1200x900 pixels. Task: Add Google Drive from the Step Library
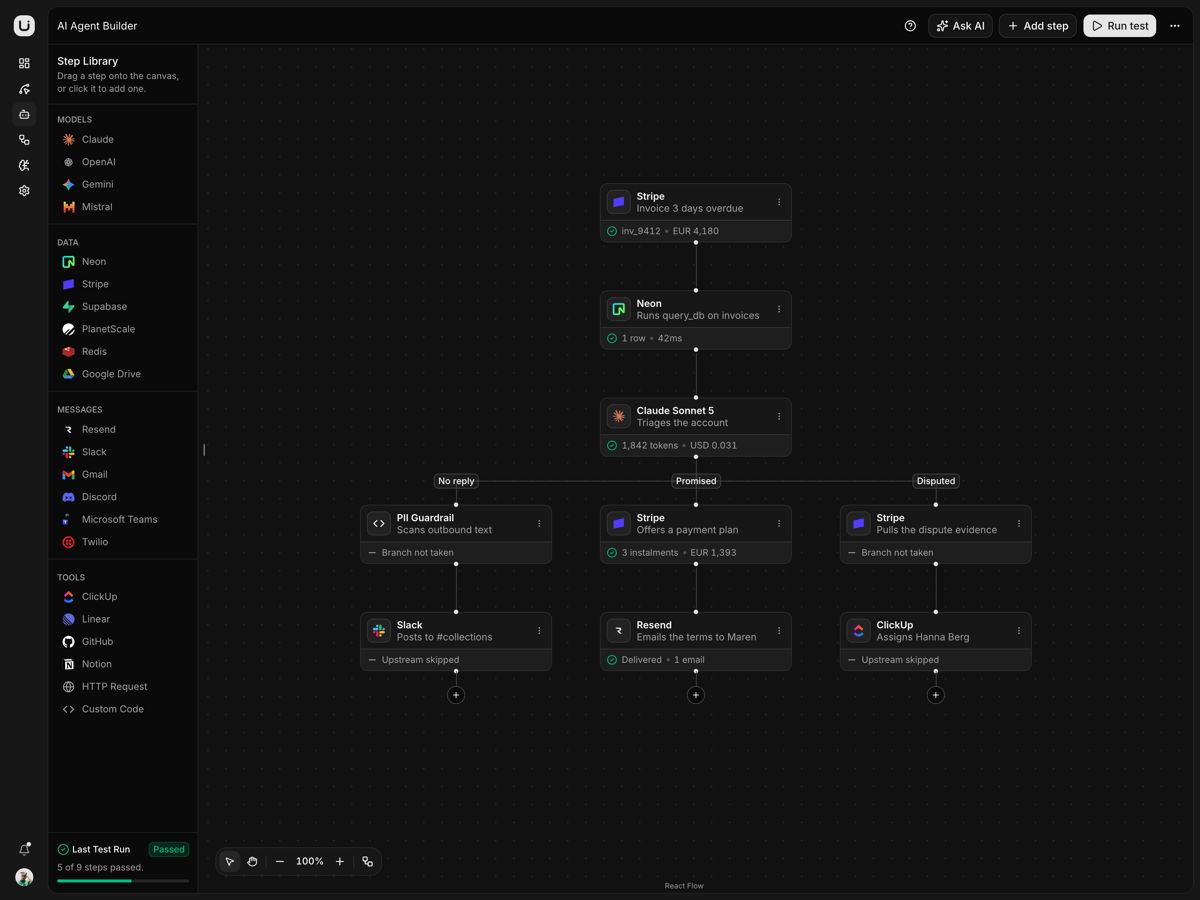(x=123, y=374)
